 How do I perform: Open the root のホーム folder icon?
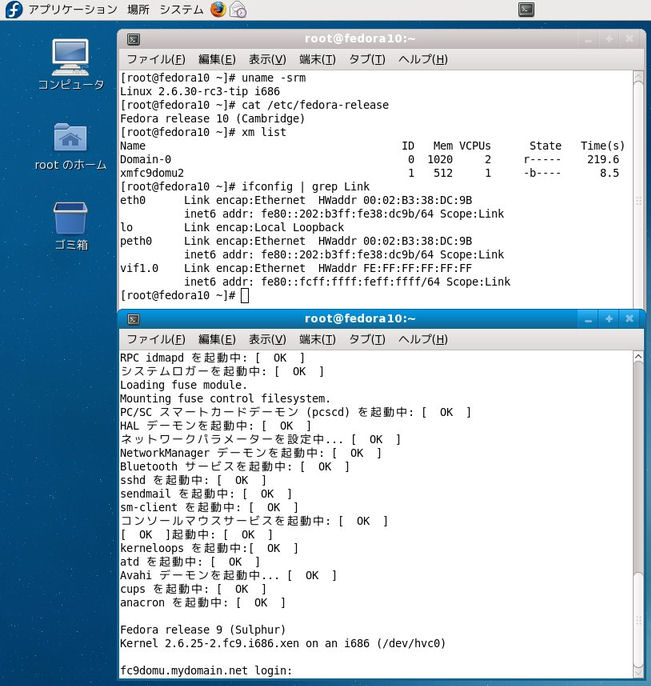pyautogui.click(x=71, y=147)
